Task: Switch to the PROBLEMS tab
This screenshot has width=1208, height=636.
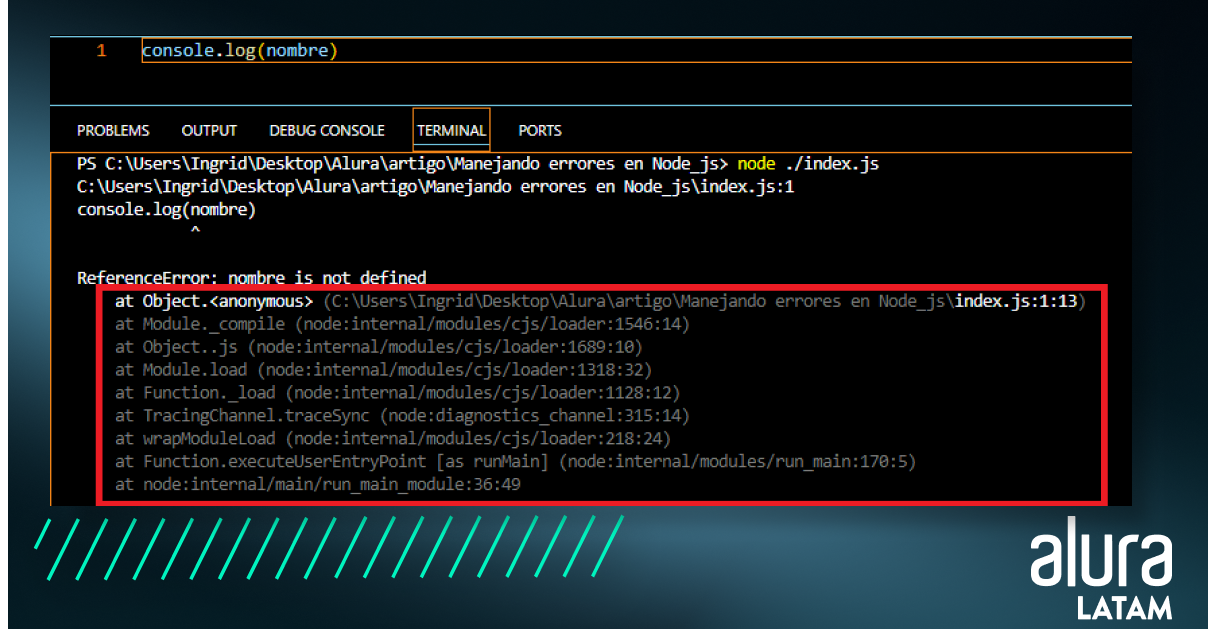Action: pyautogui.click(x=113, y=131)
